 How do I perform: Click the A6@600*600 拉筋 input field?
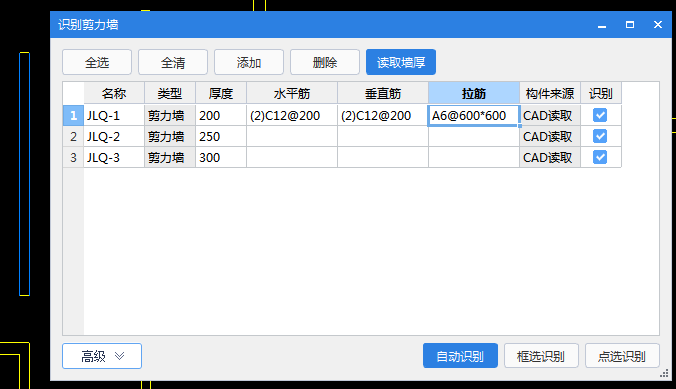pyautogui.click(x=474, y=115)
